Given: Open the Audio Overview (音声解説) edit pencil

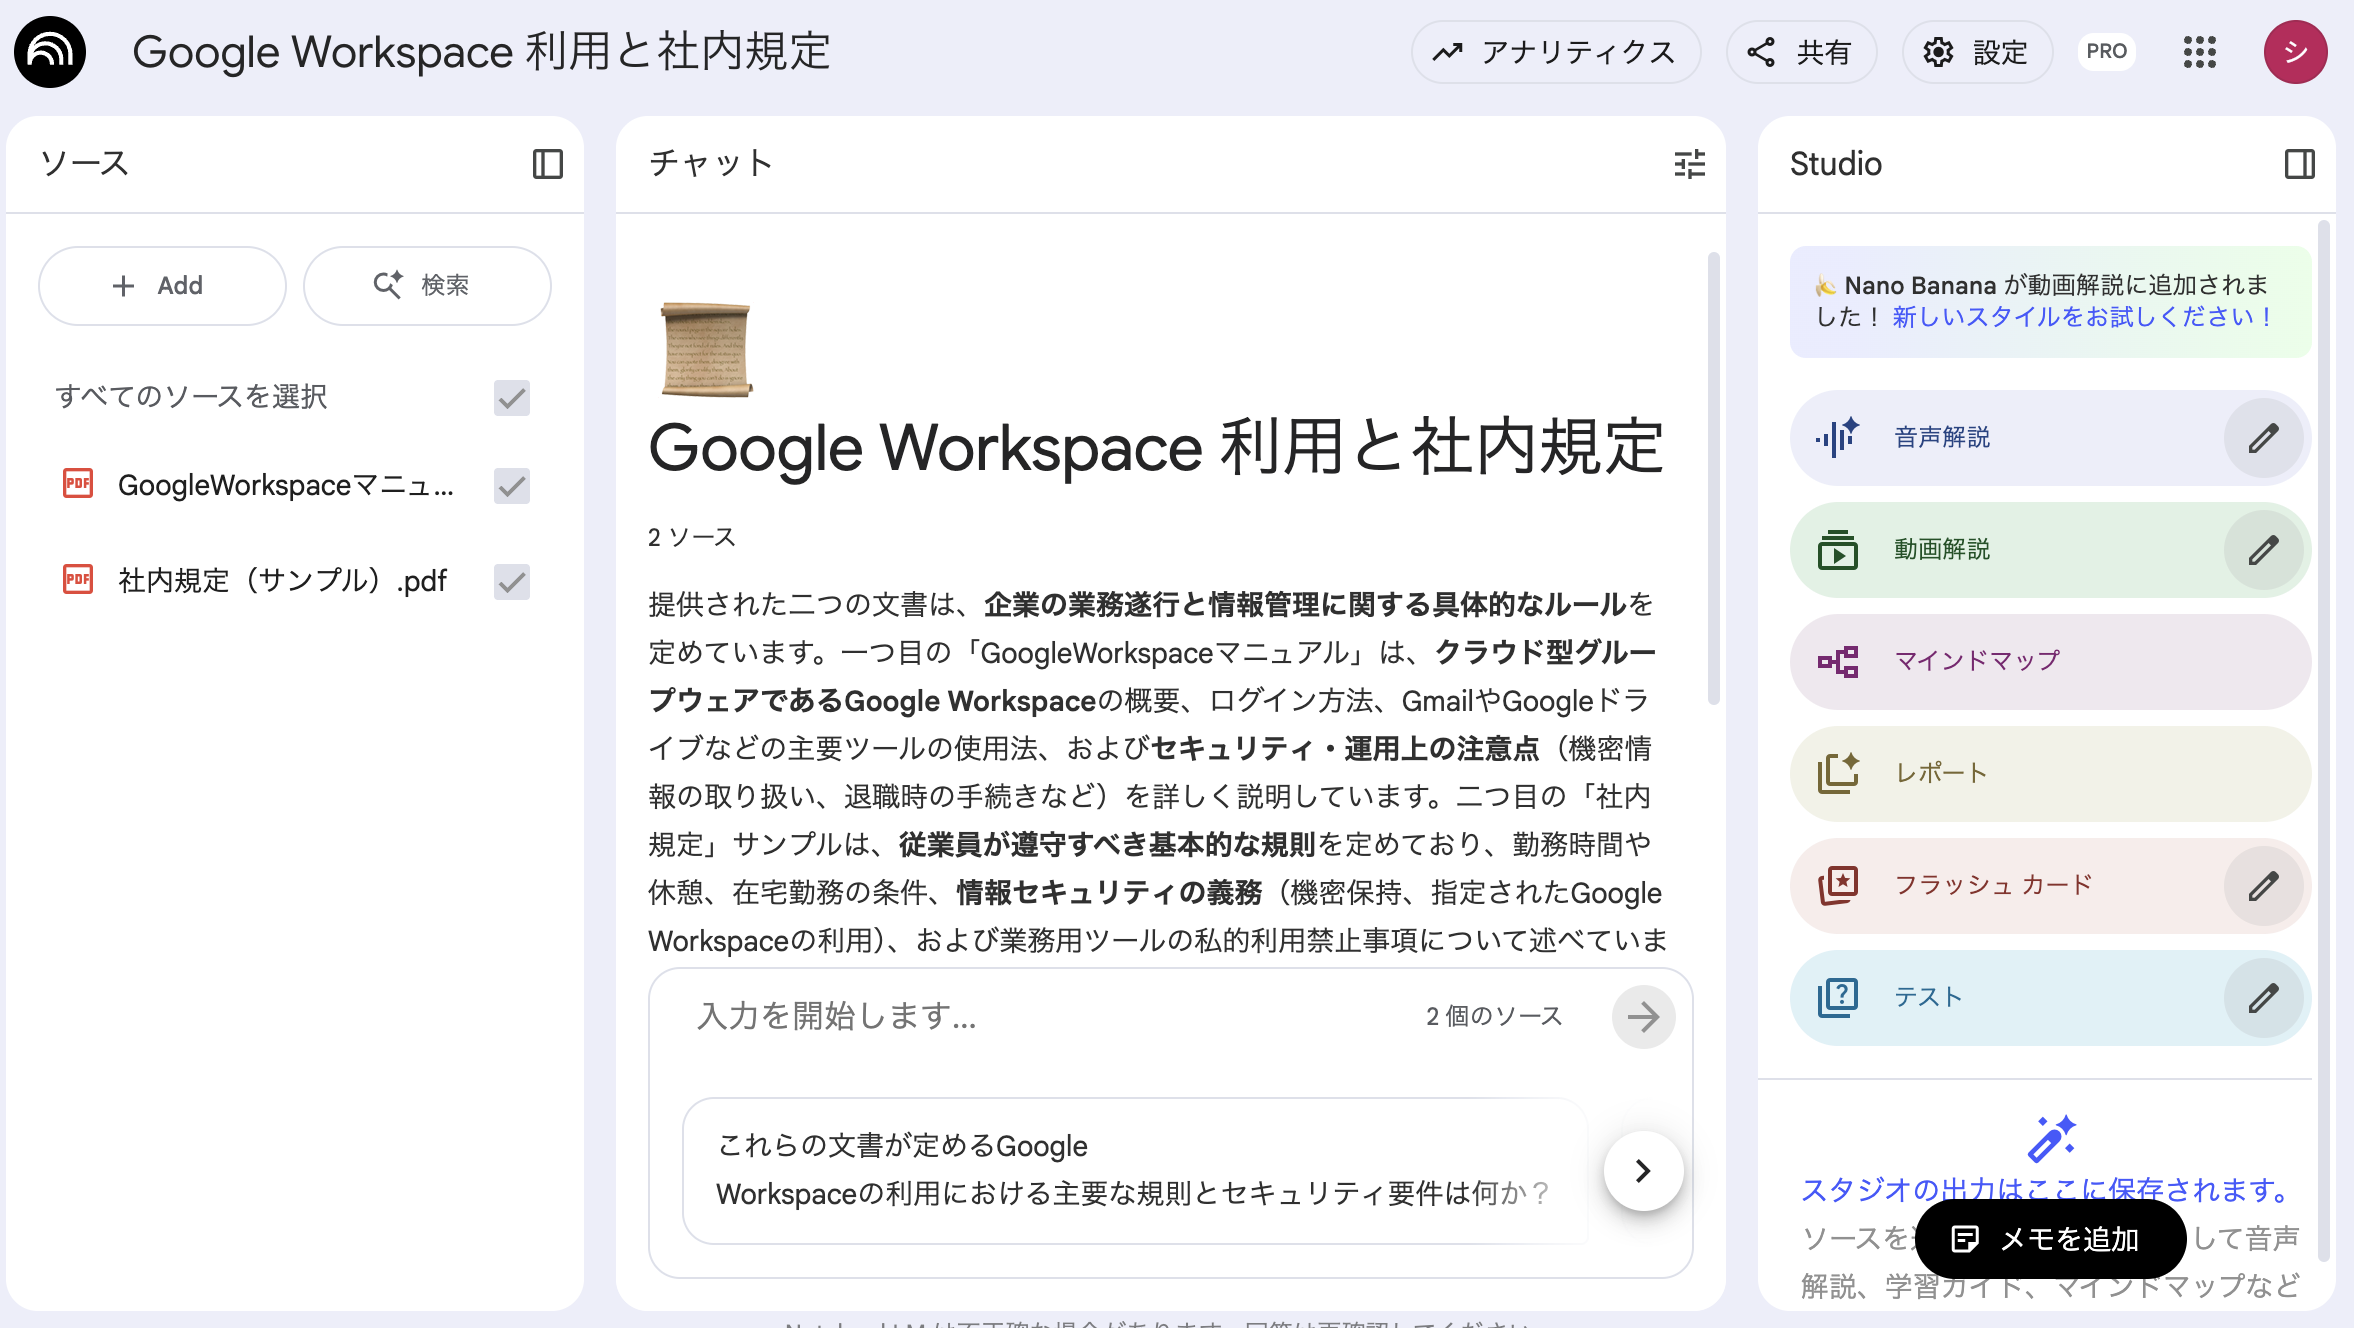Looking at the screenshot, I should coord(2263,437).
